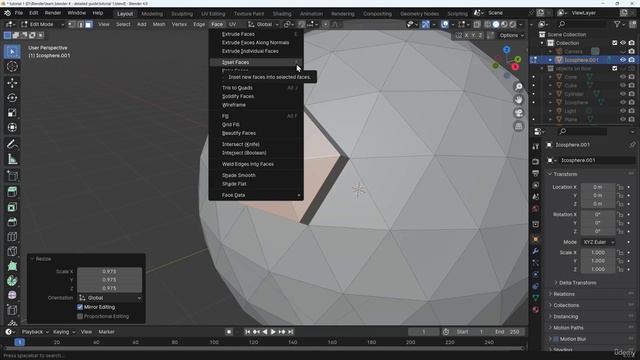The image size is (640, 360).
Task: Adjust the Scale X 1.000 property field
Action: coord(598,253)
